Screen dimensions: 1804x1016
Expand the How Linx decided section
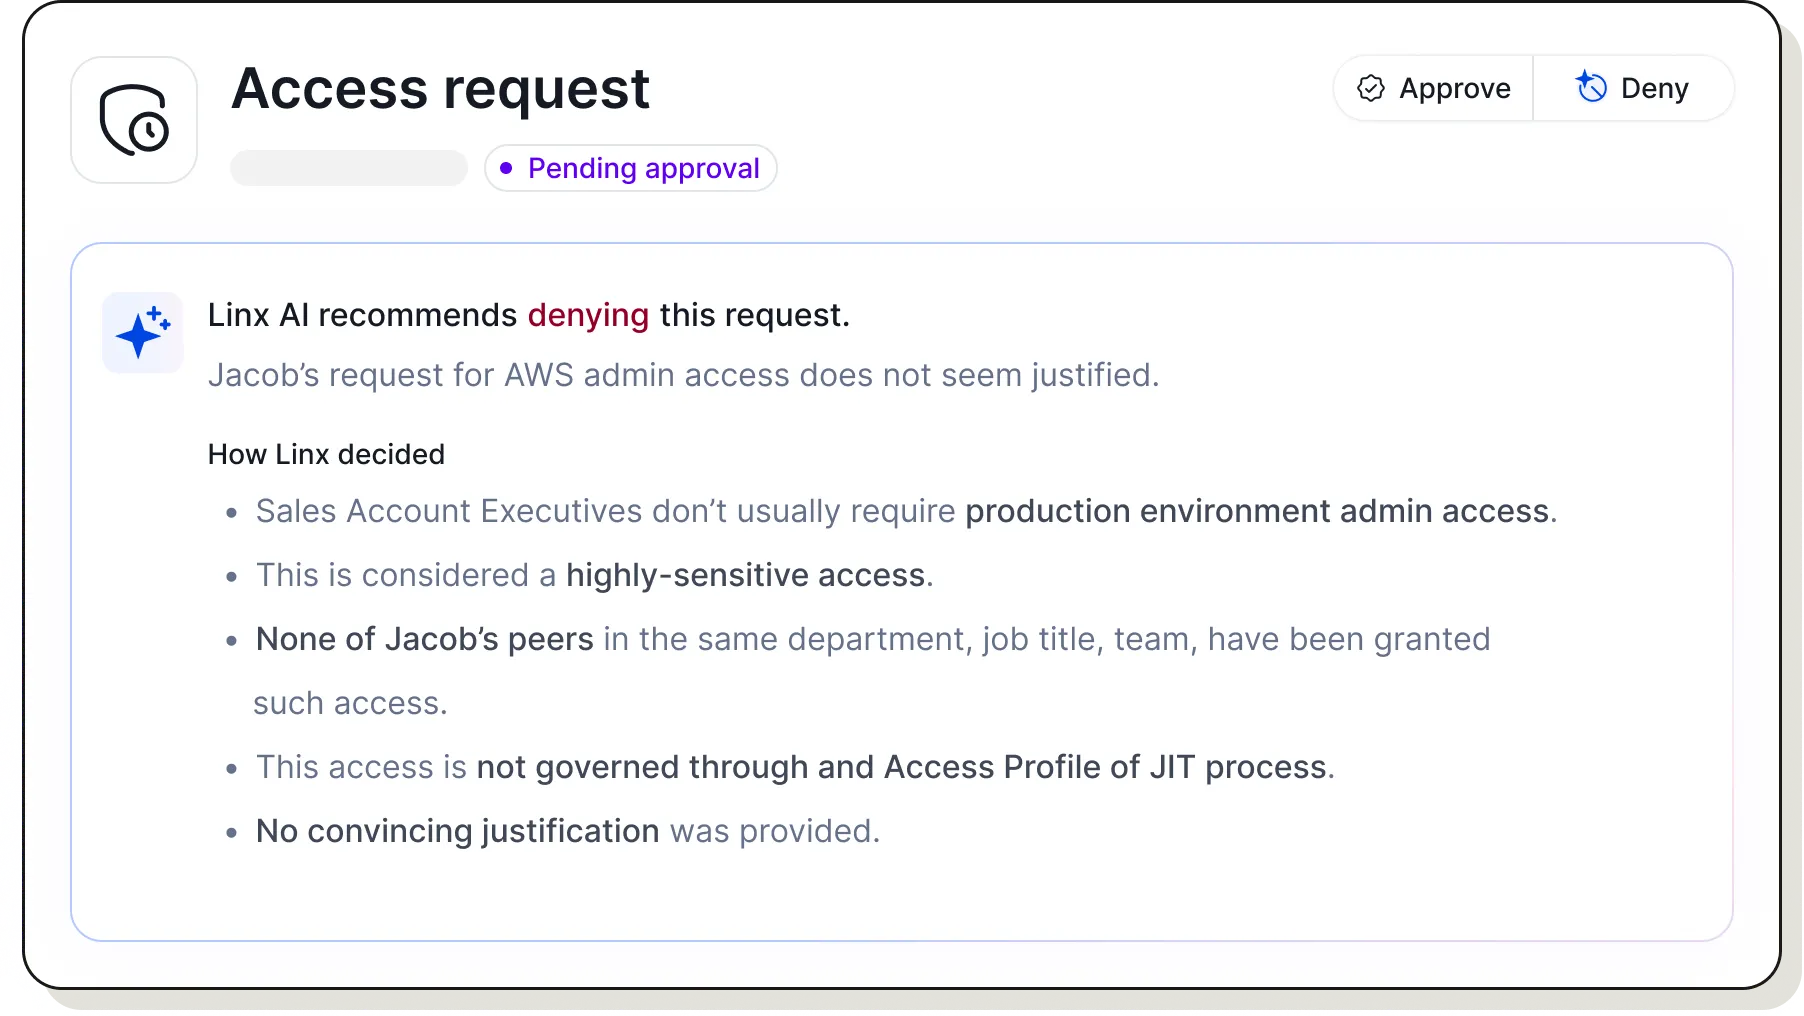326,454
